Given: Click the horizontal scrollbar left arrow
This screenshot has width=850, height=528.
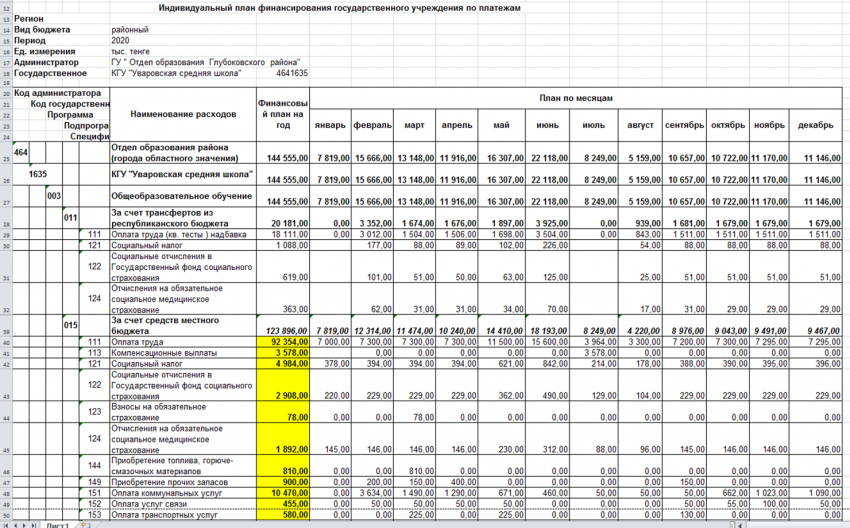Looking at the screenshot, I should 738,525.
